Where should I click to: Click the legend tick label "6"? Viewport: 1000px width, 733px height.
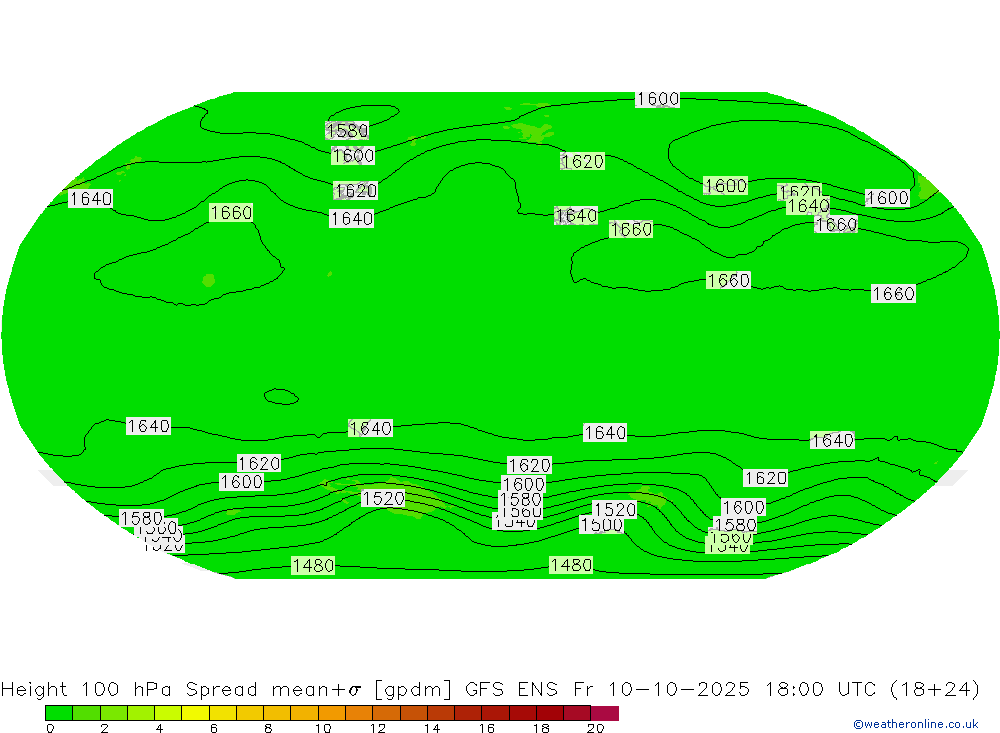coord(214,728)
